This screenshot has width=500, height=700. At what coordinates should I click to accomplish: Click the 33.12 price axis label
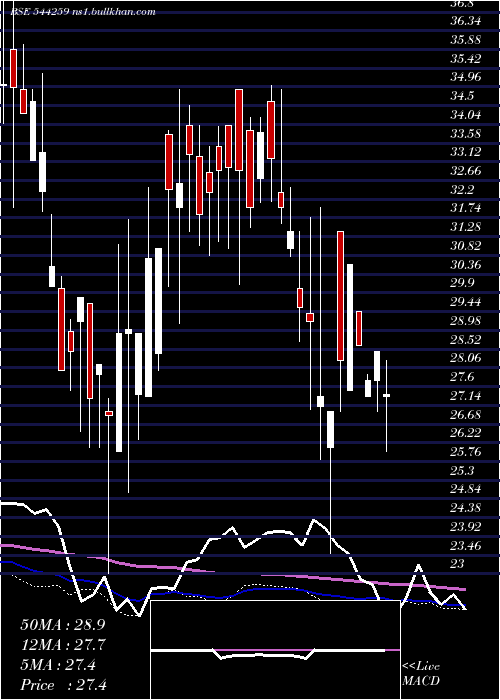click(466, 152)
